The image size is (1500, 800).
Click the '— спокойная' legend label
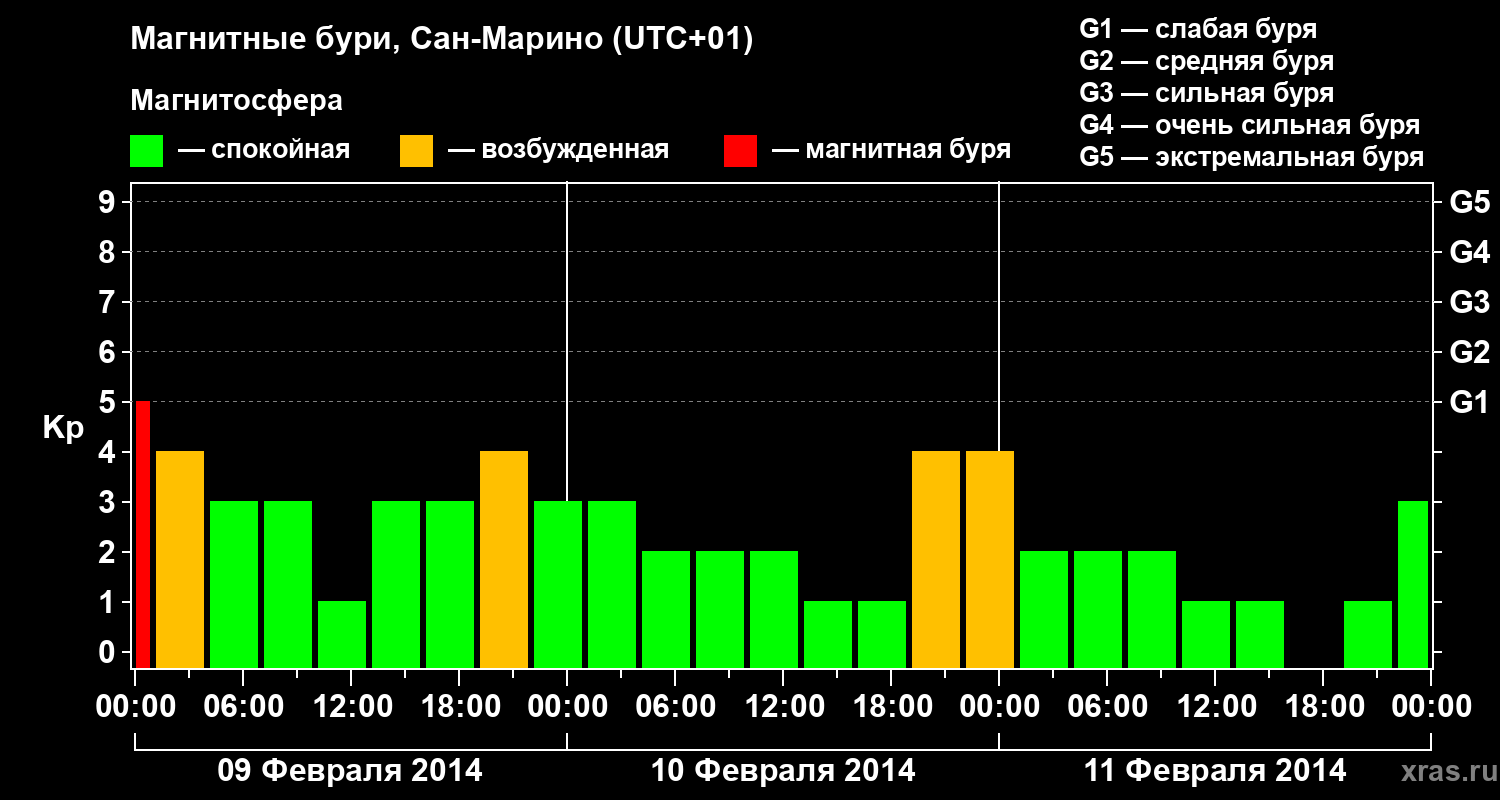[x=264, y=151]
